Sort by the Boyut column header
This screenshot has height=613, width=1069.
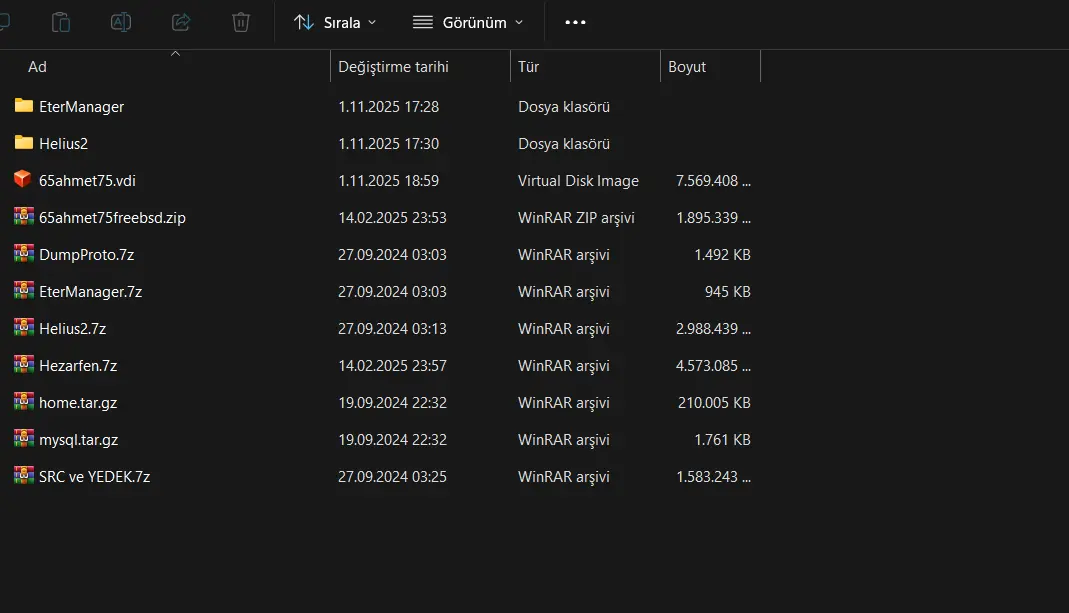click(687, 67)
